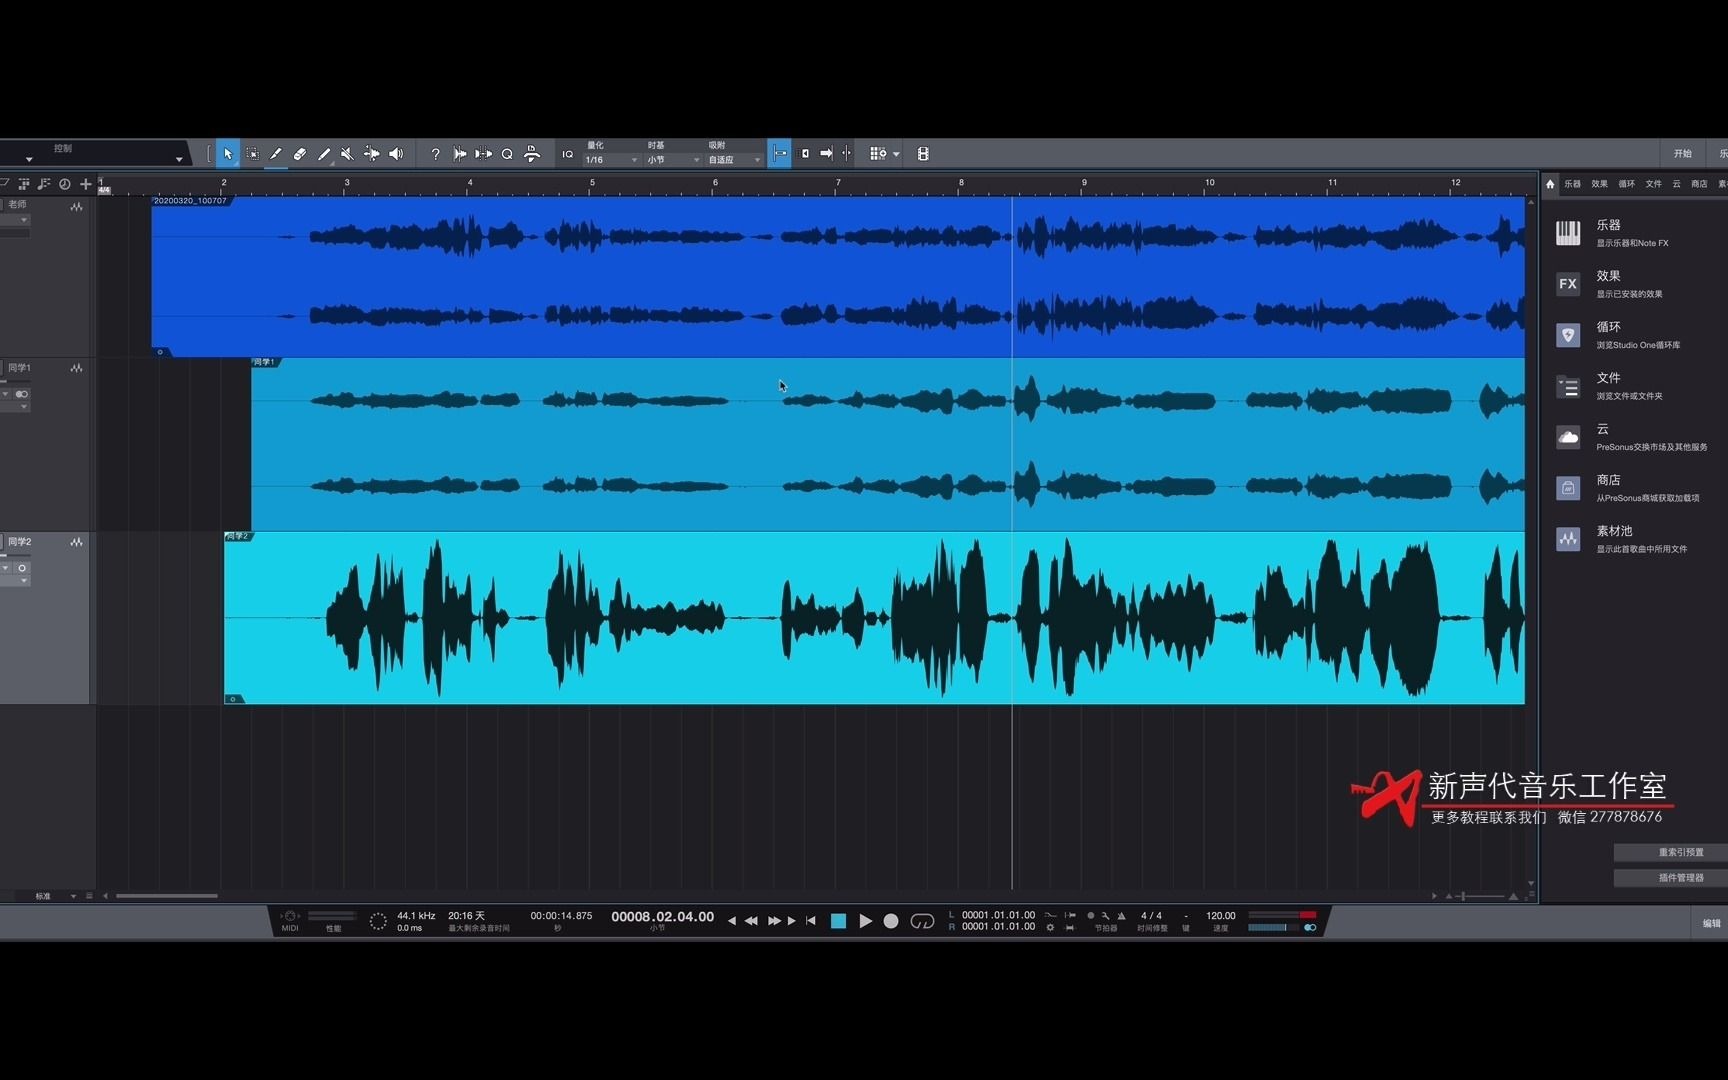The image size is (1728, 1080).
Task: Select the Eraser tool
Action: pyautogui.click(x=300, y=154)
